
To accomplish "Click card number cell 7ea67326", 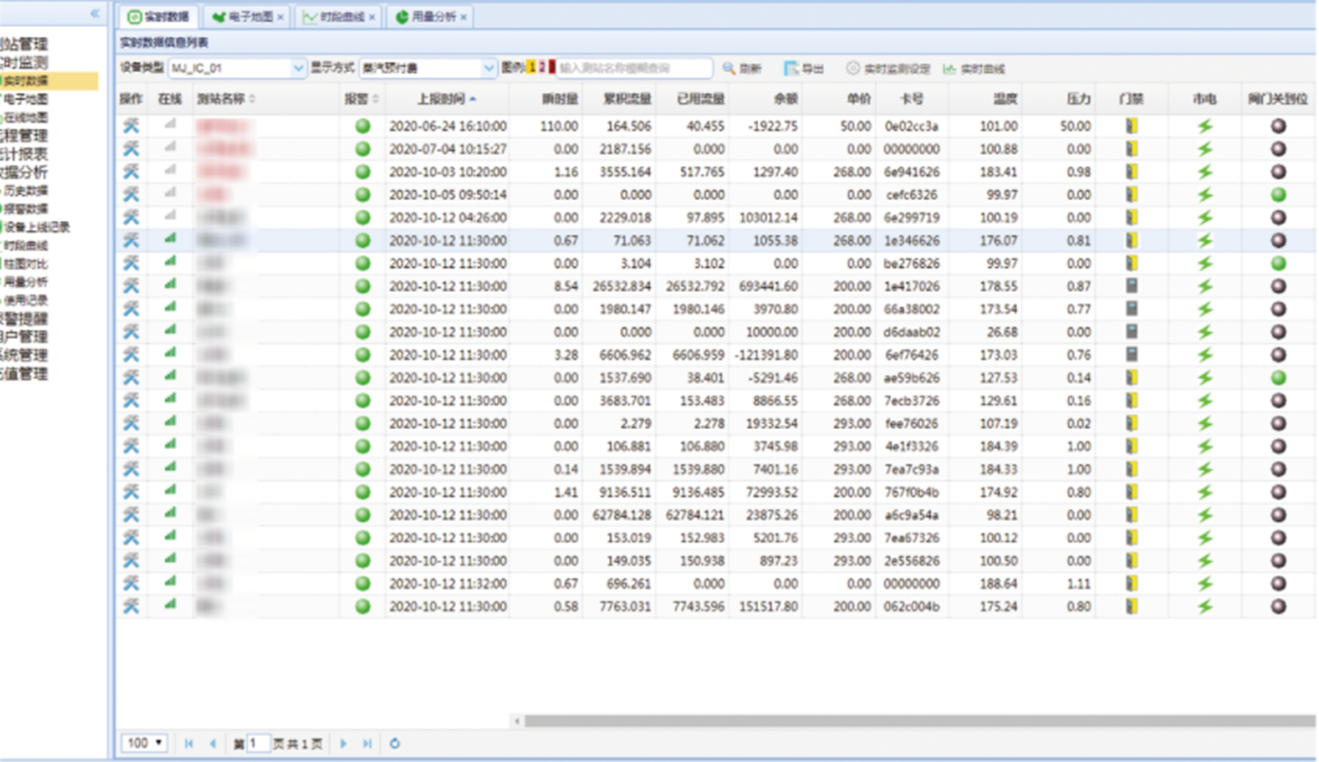I will coord(912,538).
